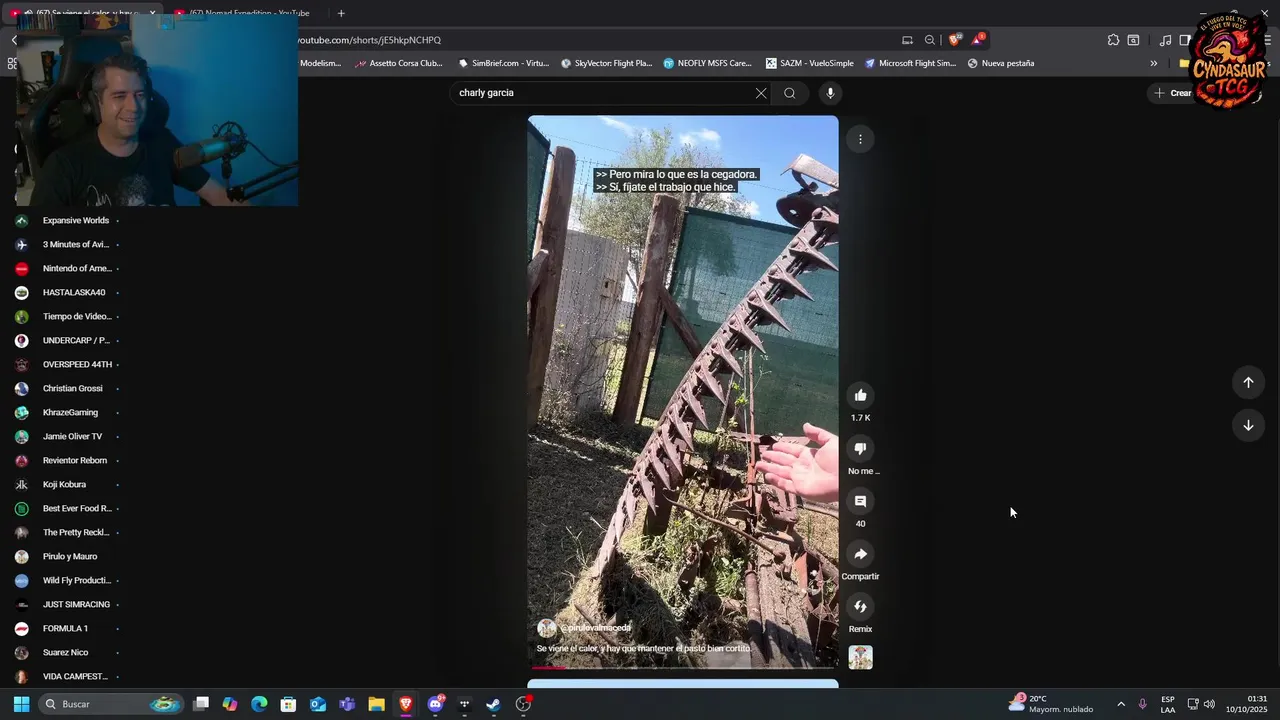Click the zoom magnifier in address bar
This screenshot has width=1280, height=720.
(930, 40)
